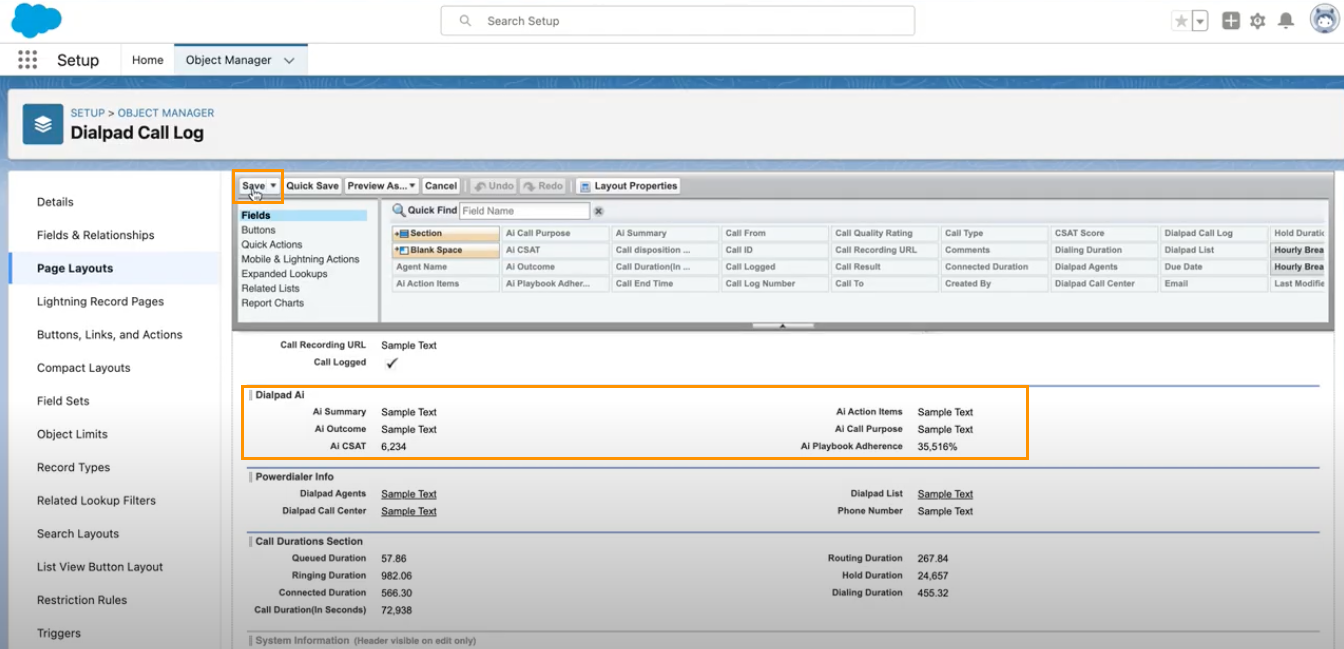Image resolution: width=1344 pixels, height=649 pixels.
Task: Click the Section palette element
Action: 446,233
